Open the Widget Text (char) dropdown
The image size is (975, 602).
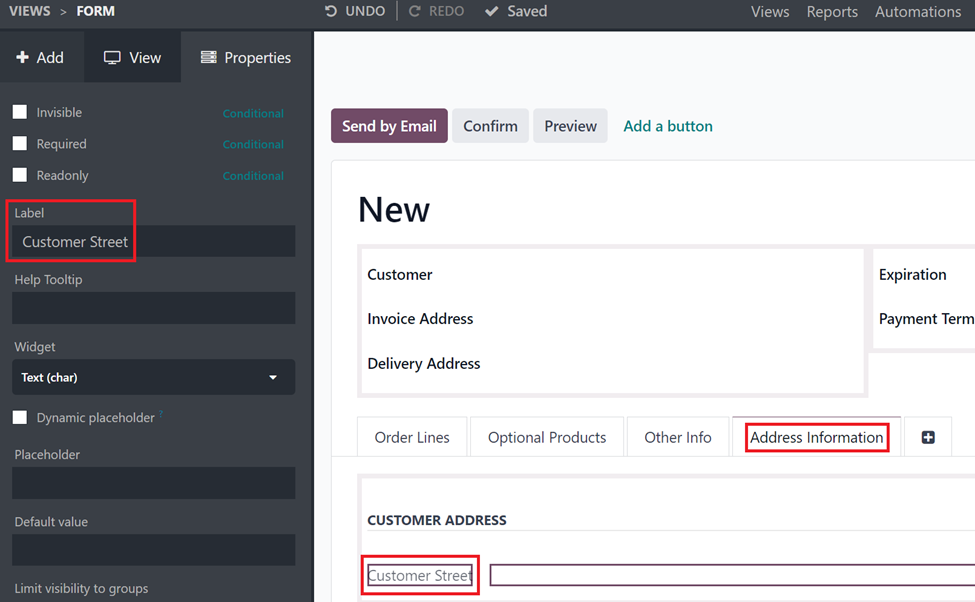(154, 377)
